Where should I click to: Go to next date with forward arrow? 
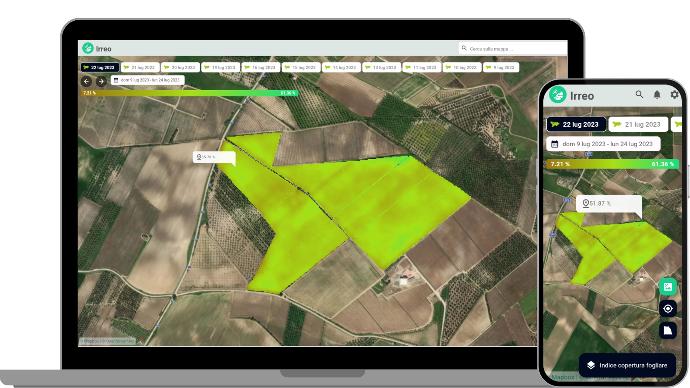click(x=101, y=81)
